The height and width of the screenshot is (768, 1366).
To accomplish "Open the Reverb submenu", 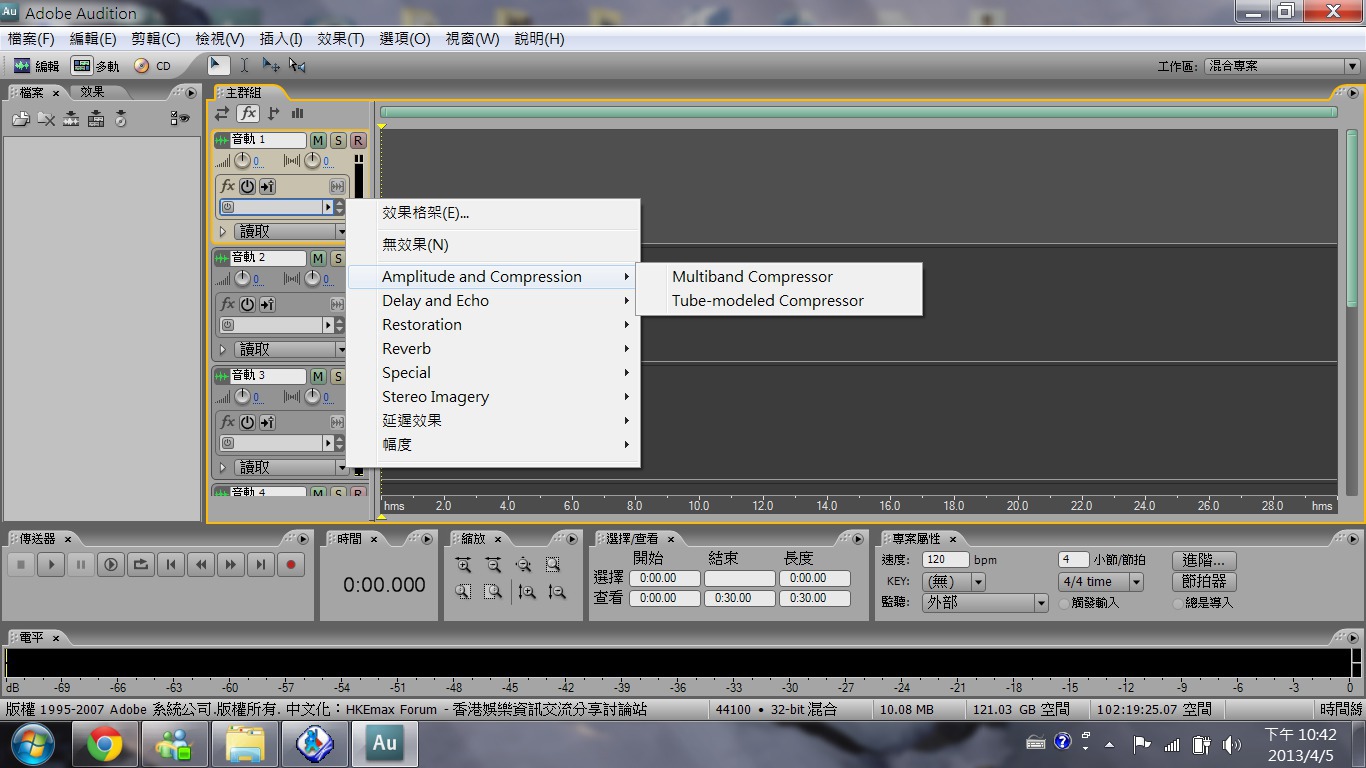I will (x=494, y=348).
